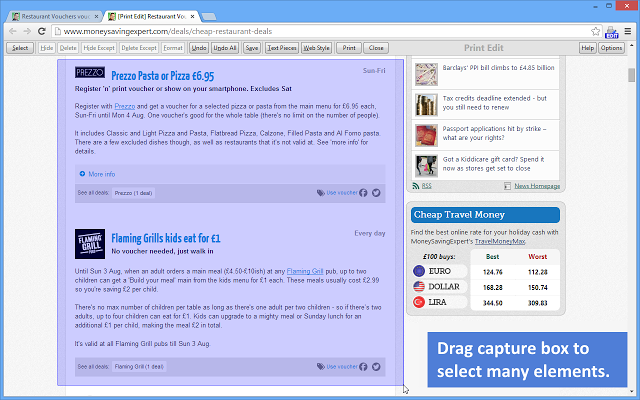
Task: Follow the Prezzo link in the deal text
Action: click(x=124, y=107)
